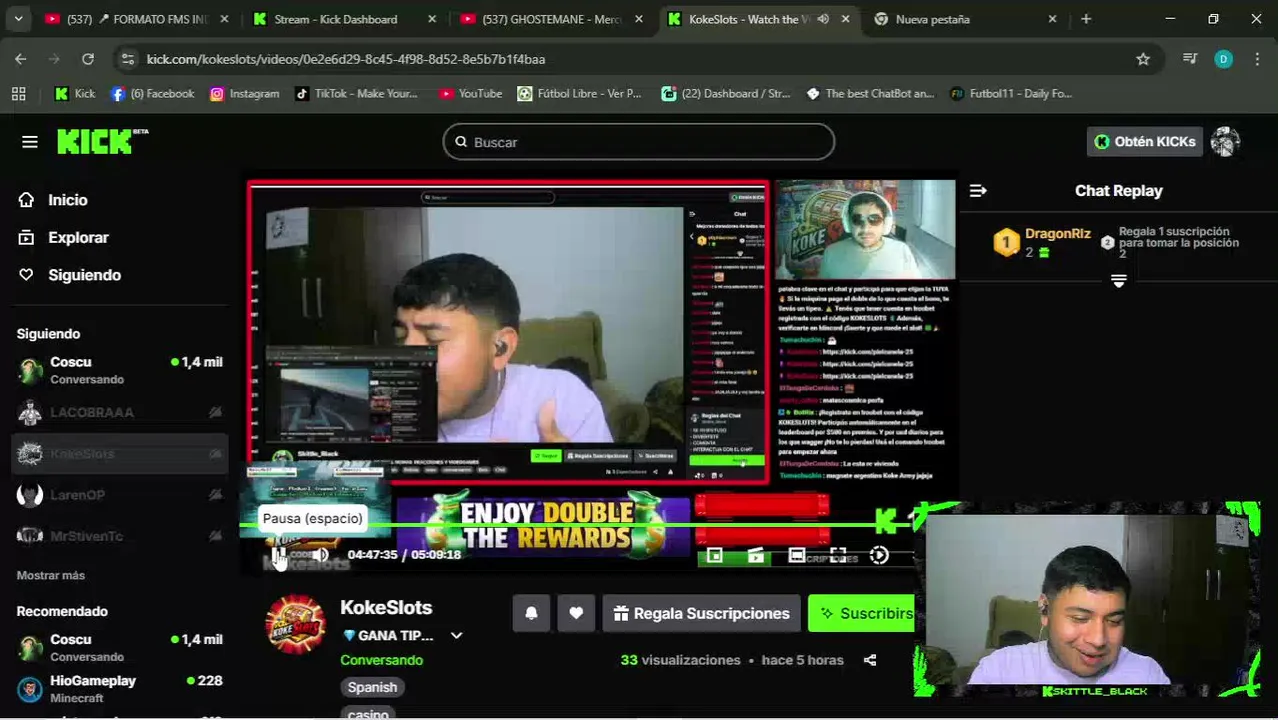Follow KokeSlots with the heart button
The width and height of the screenshot is (1278, 720).
(576, 613)
